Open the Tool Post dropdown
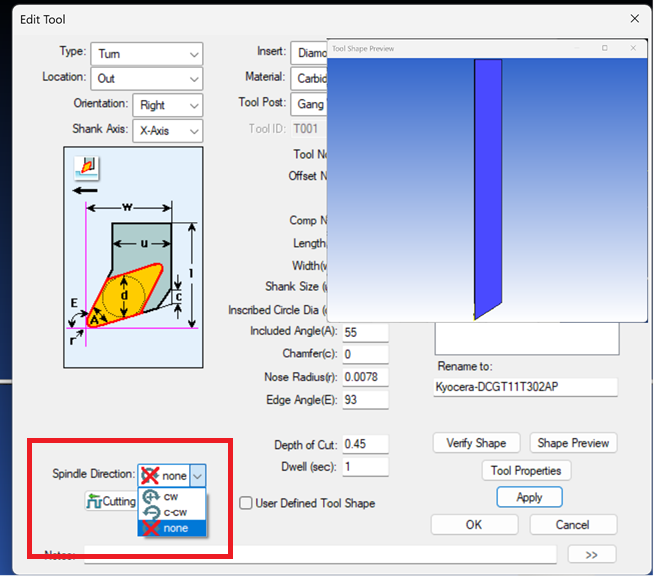Viewport: 664px width, 582px height. click(309, 104)
